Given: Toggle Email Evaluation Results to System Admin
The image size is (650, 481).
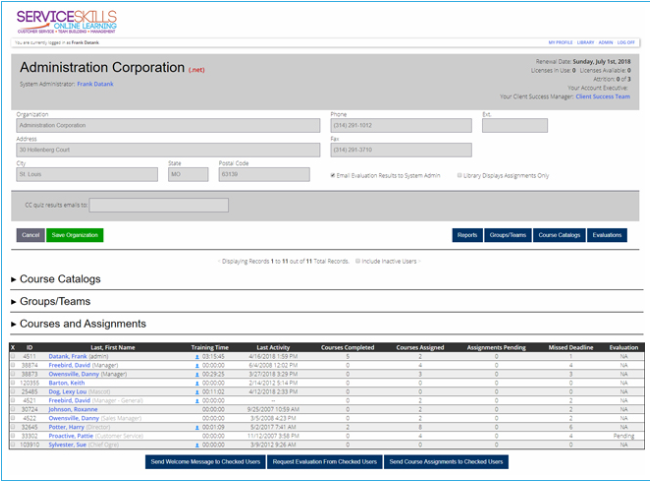Looking at the screenshot, I should point(332,175).
